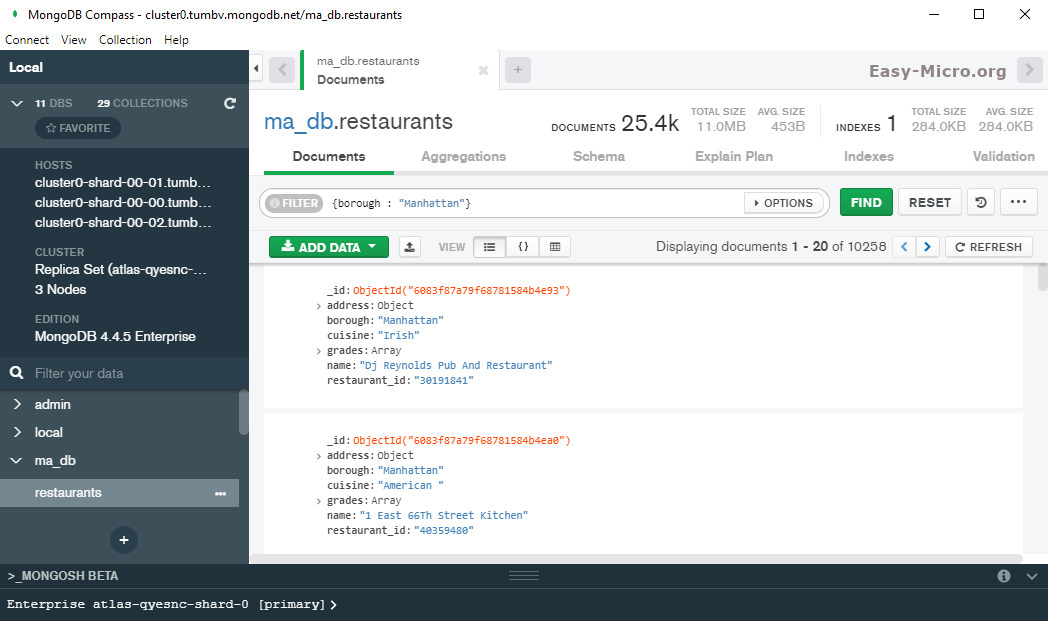Expand the local database
This screenshot has height=621, width=1048.
pos(17,432)
